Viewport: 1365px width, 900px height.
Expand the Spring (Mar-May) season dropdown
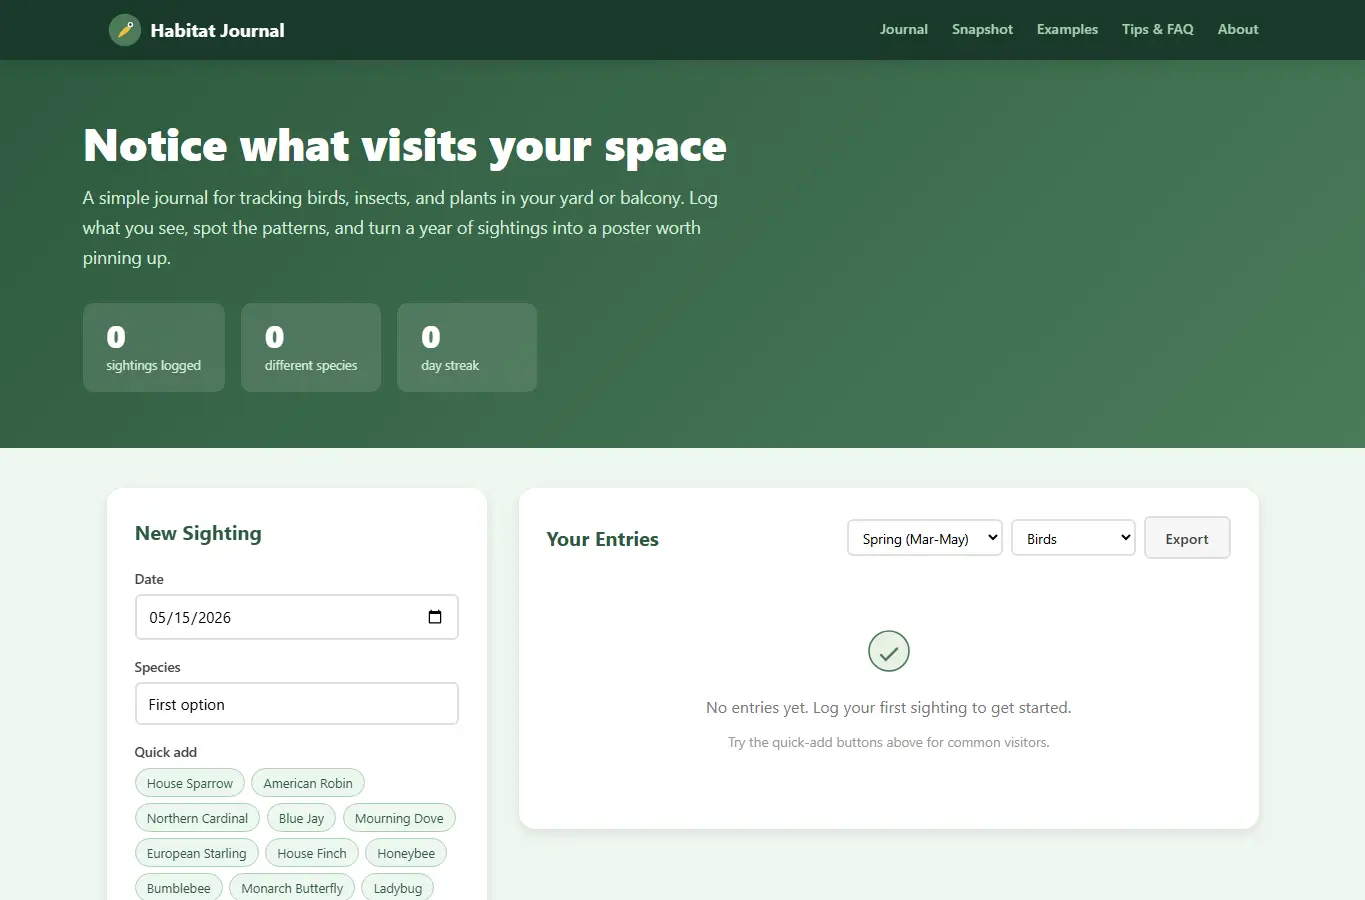(x=925, y=538)
